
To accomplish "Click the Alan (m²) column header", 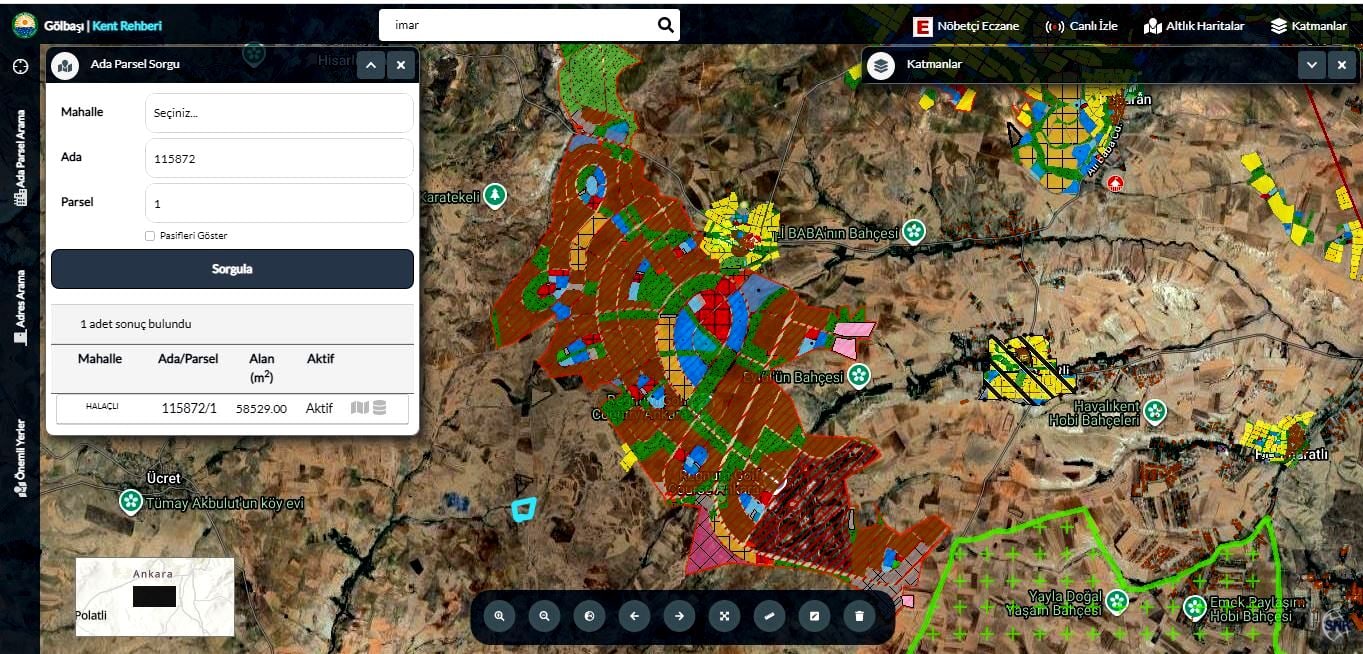I will point(262,367).
